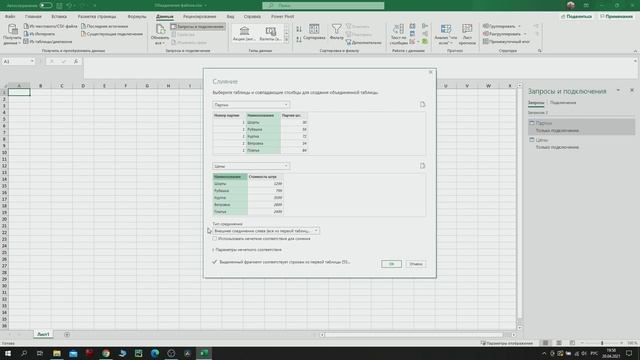Screen dimensions: 640x360
Task: Close the Merge dialog
Action: (x=430, y=72)
